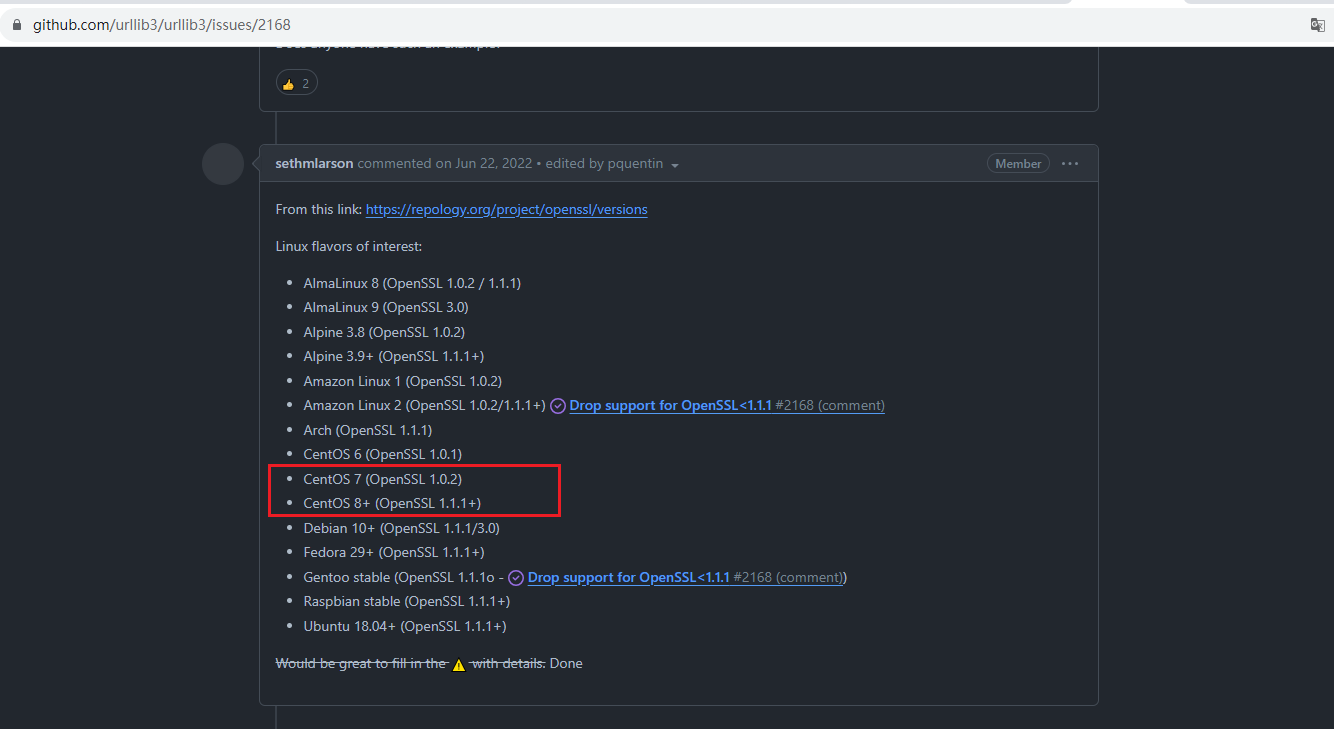Open Drop support link on Gentoo stable
Image resolution: width=1334 pixels, height=729 pixels.
pyautogui.click(x=628, y=578)
